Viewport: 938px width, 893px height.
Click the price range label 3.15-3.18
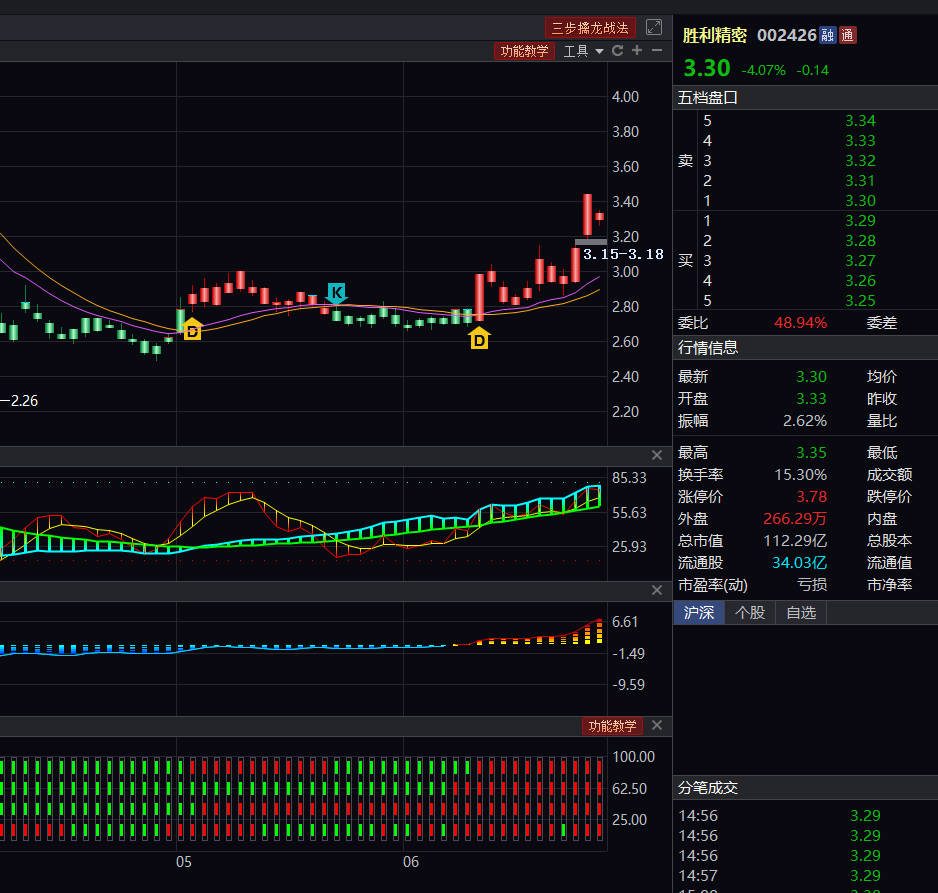pyautogui.click(x=623, y=254)
